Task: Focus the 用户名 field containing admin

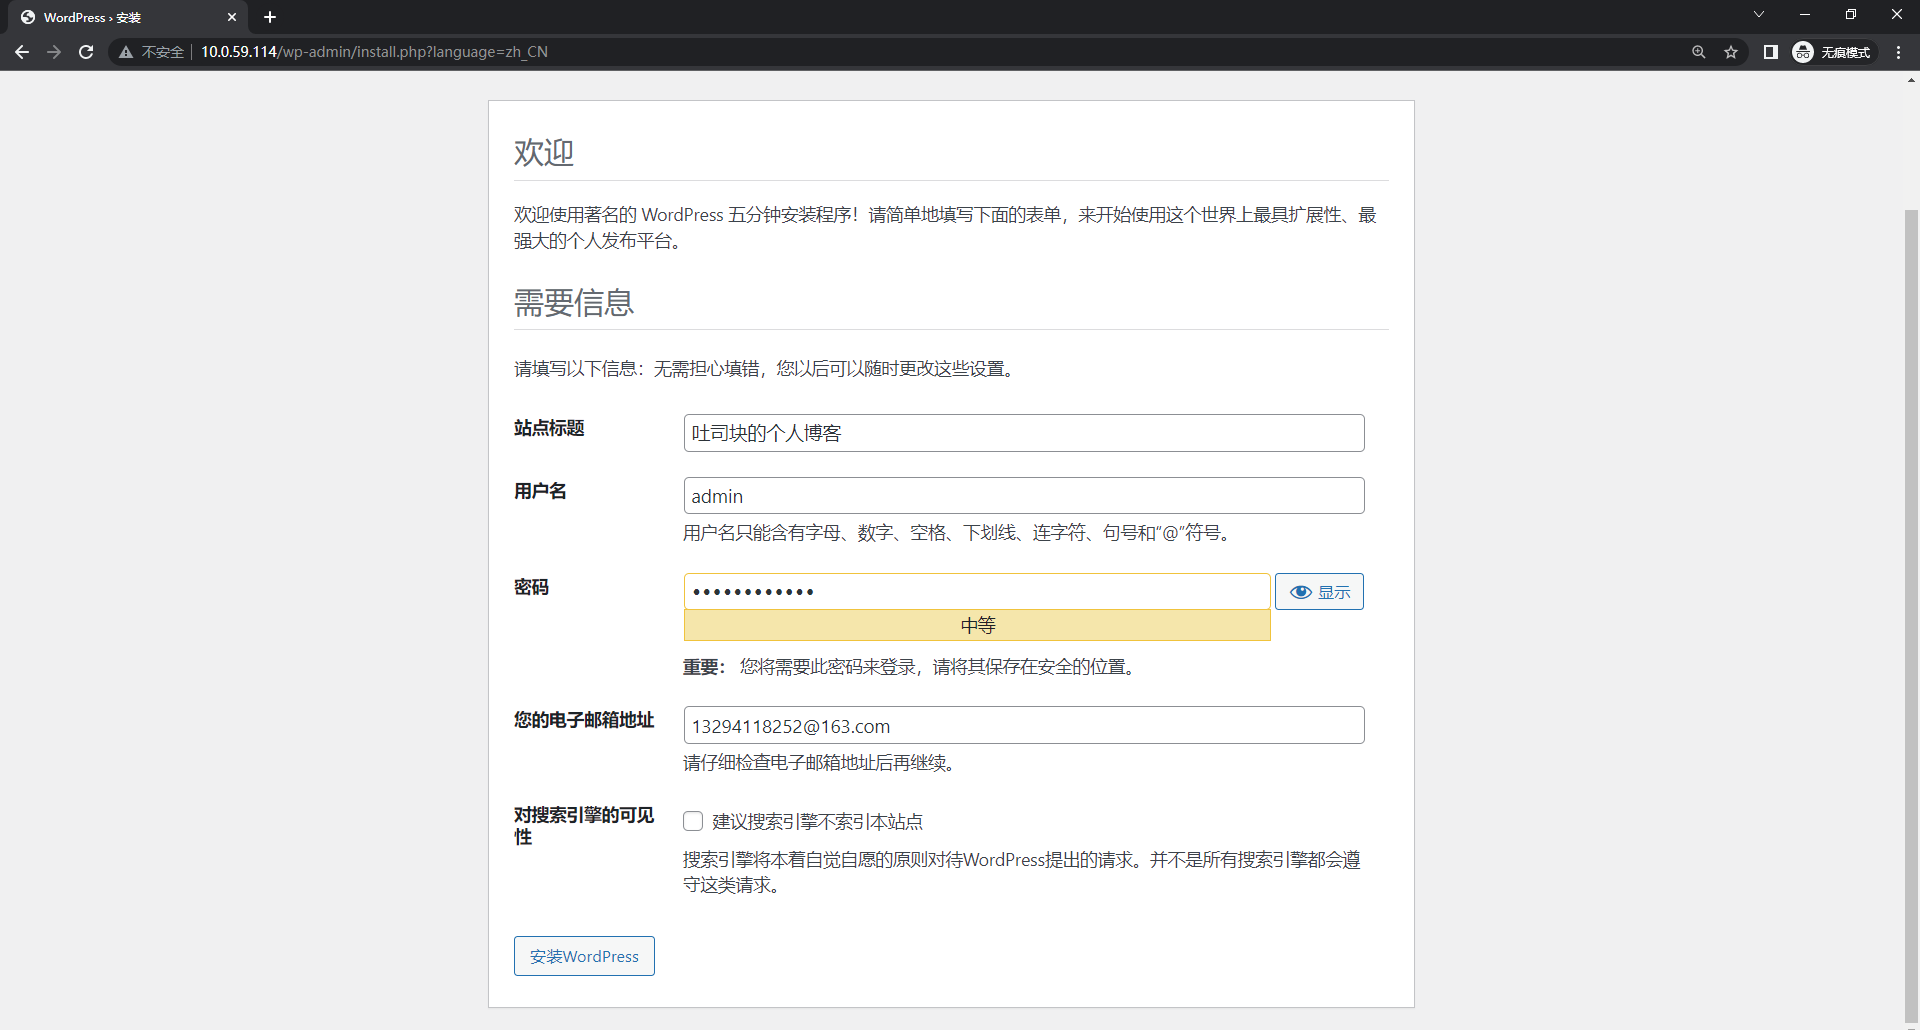Action: [x=1024, y=496]
